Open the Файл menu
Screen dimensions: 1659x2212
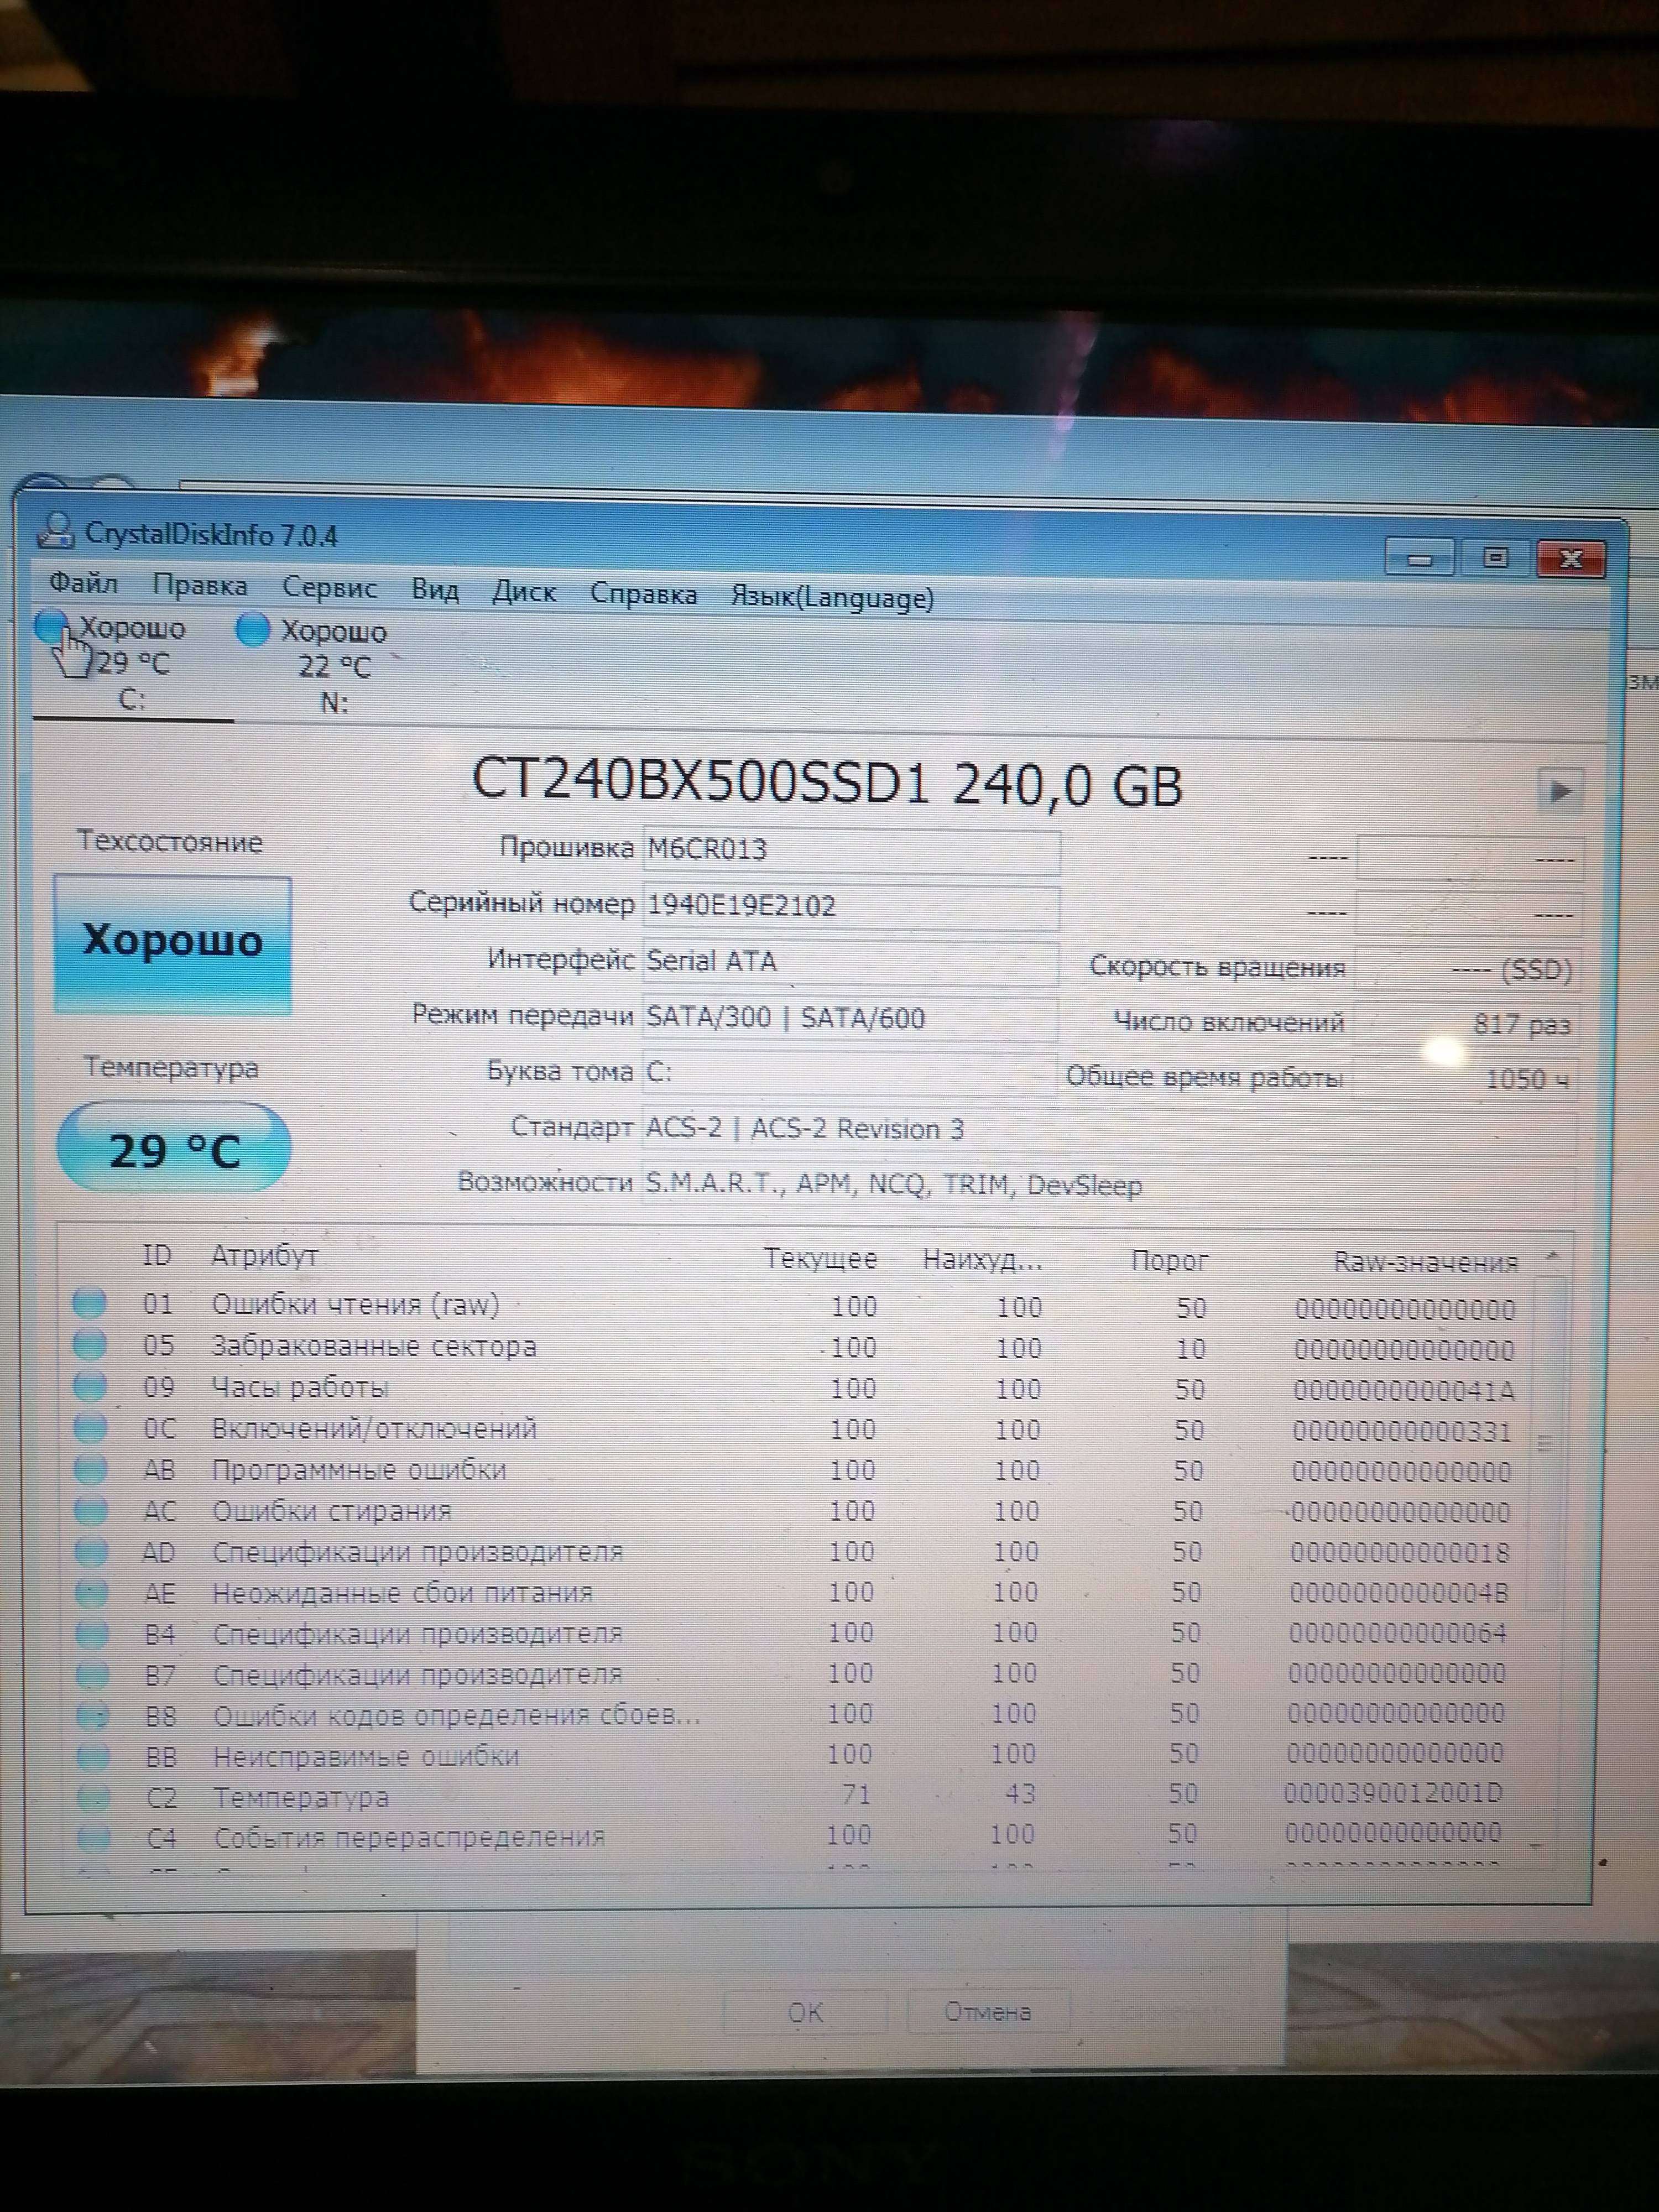(x=84, y=582)
